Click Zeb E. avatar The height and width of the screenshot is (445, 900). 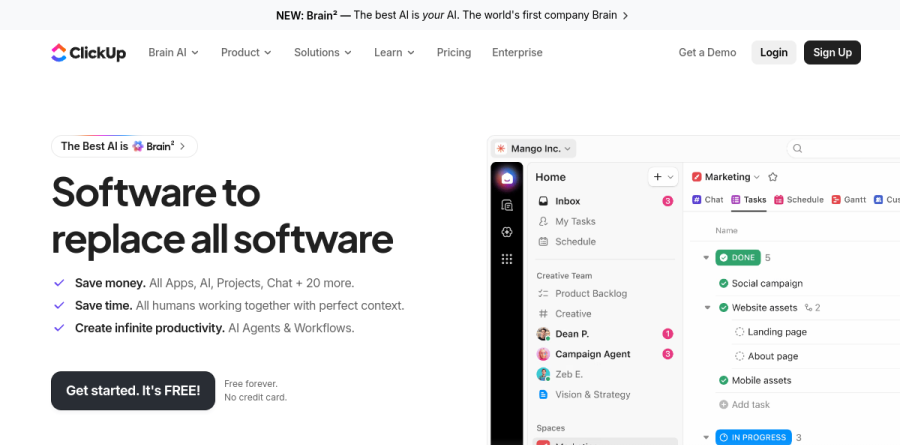[x=543, y=374]
